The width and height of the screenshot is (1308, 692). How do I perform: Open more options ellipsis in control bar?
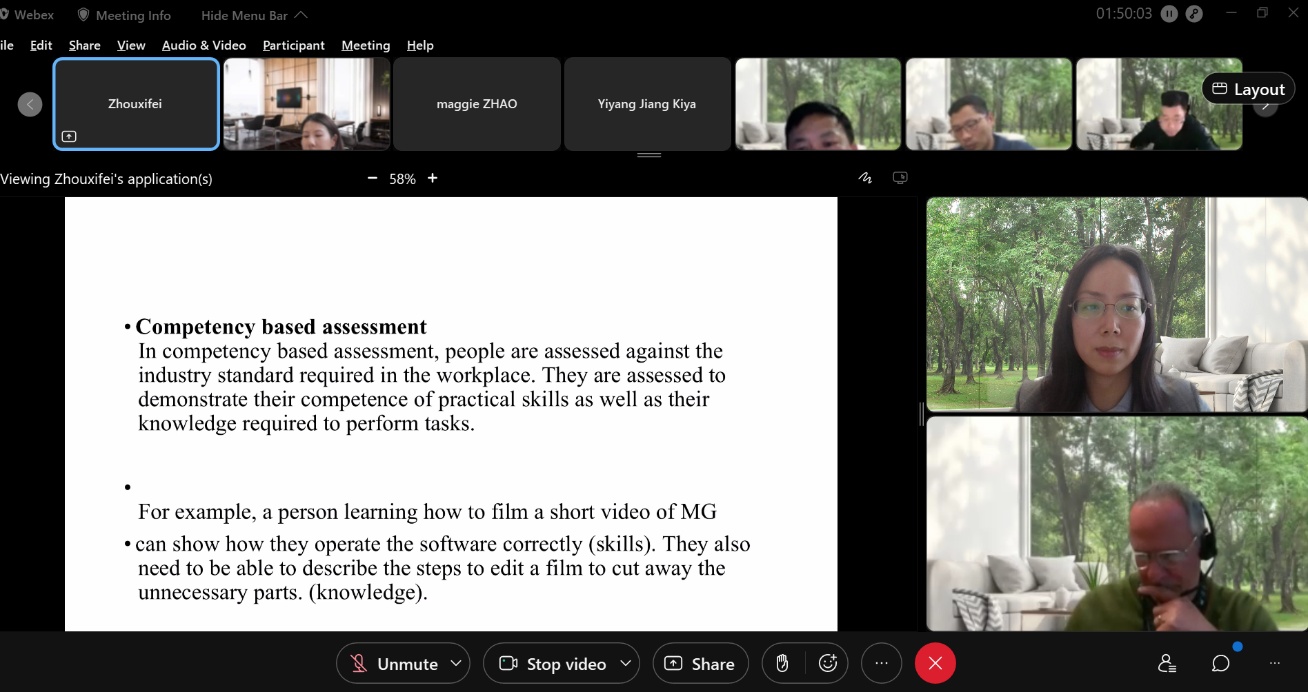(881, 664)
